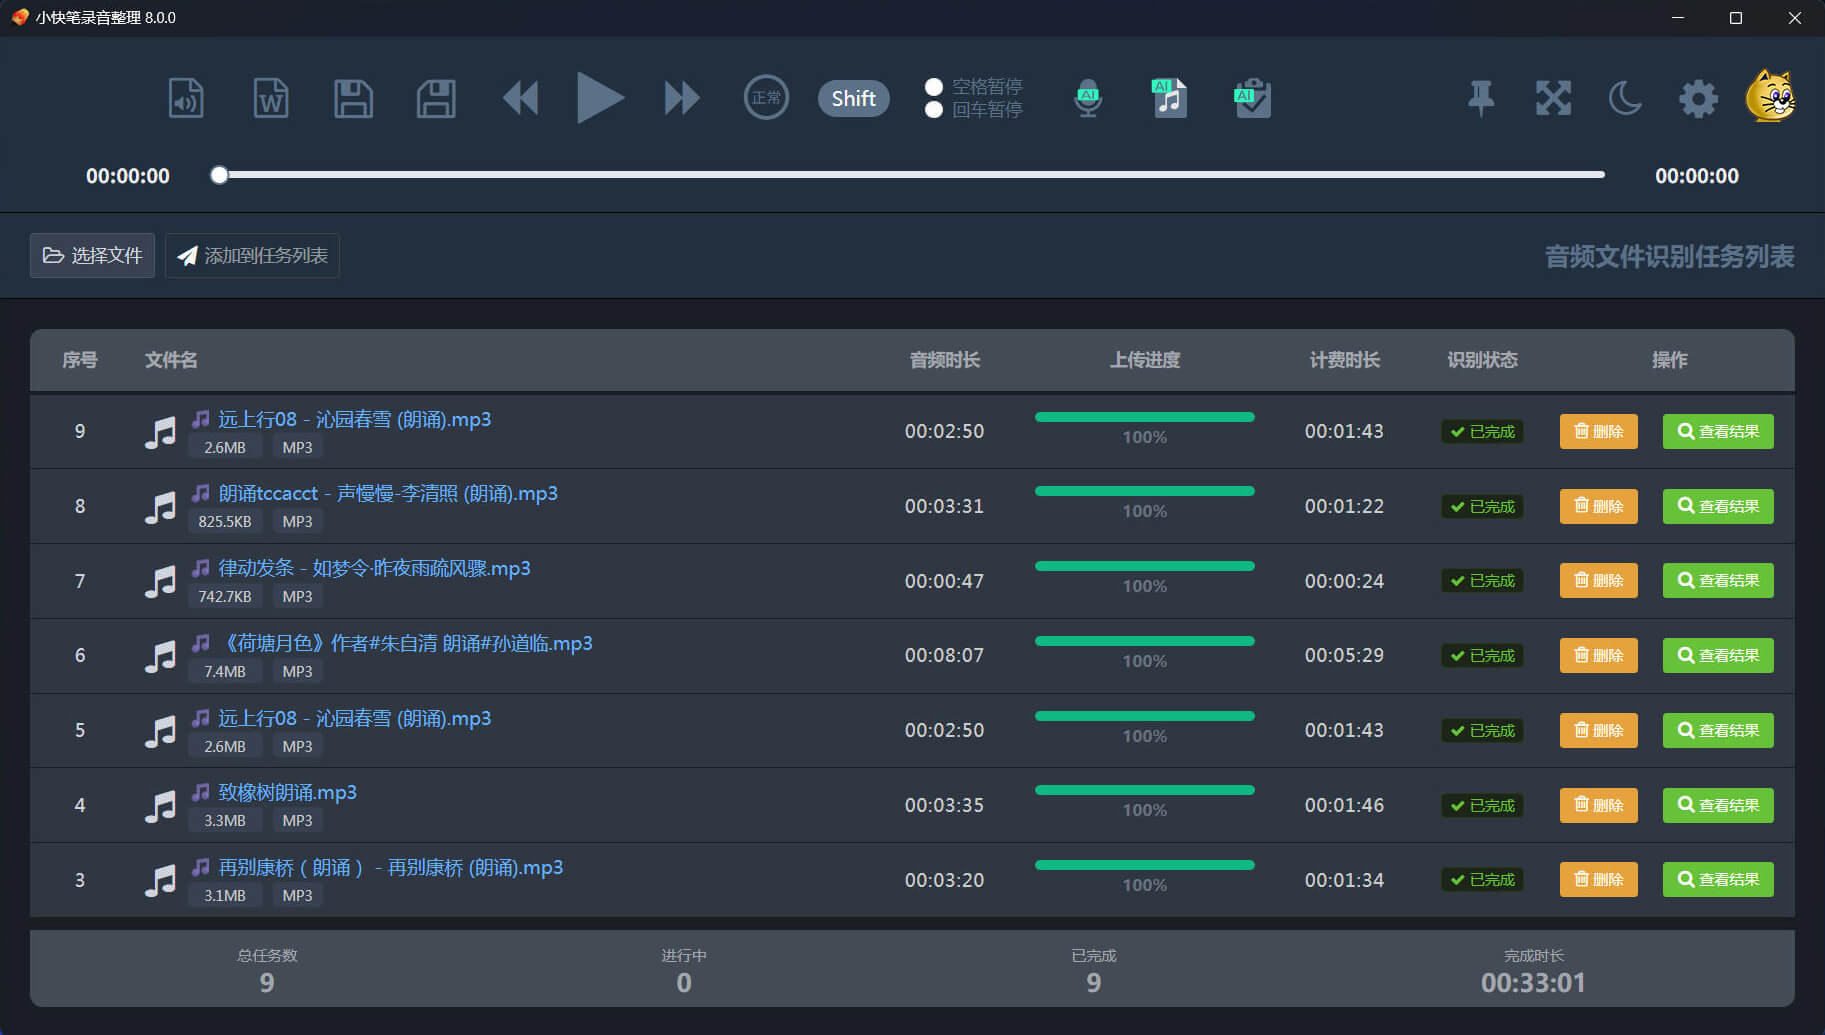Select the 回车暂停 radio option
The width and height of the screenshot is (1825, 1035).
click(x=934, y=110)
